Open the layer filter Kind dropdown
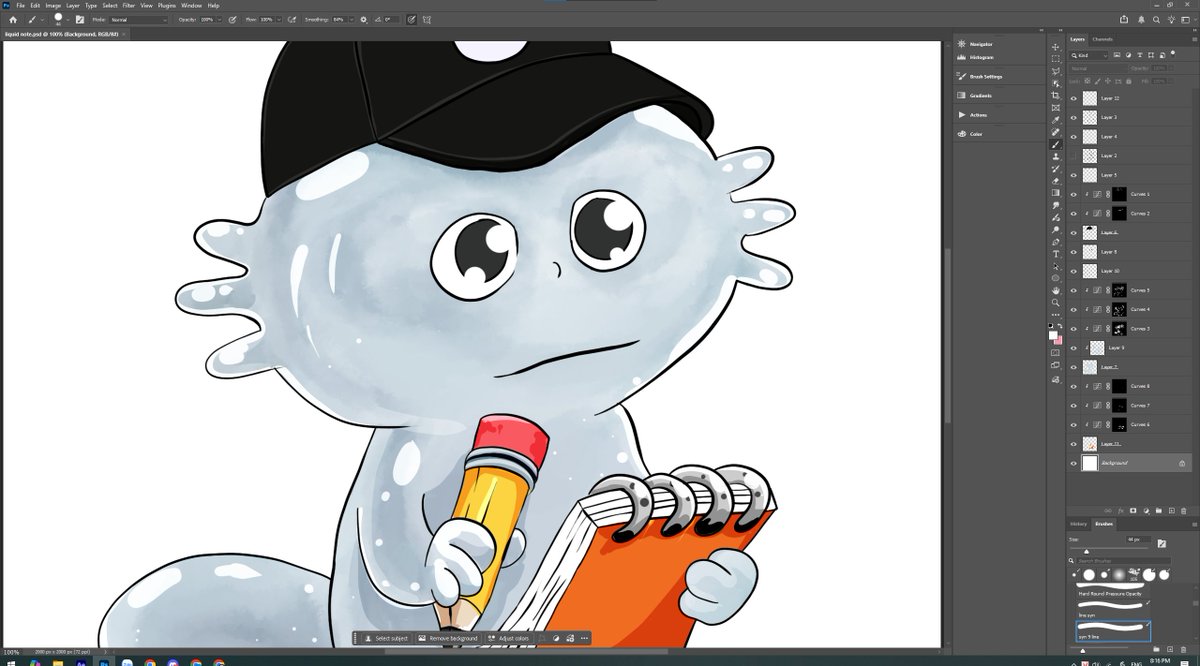 (1089, 55)
